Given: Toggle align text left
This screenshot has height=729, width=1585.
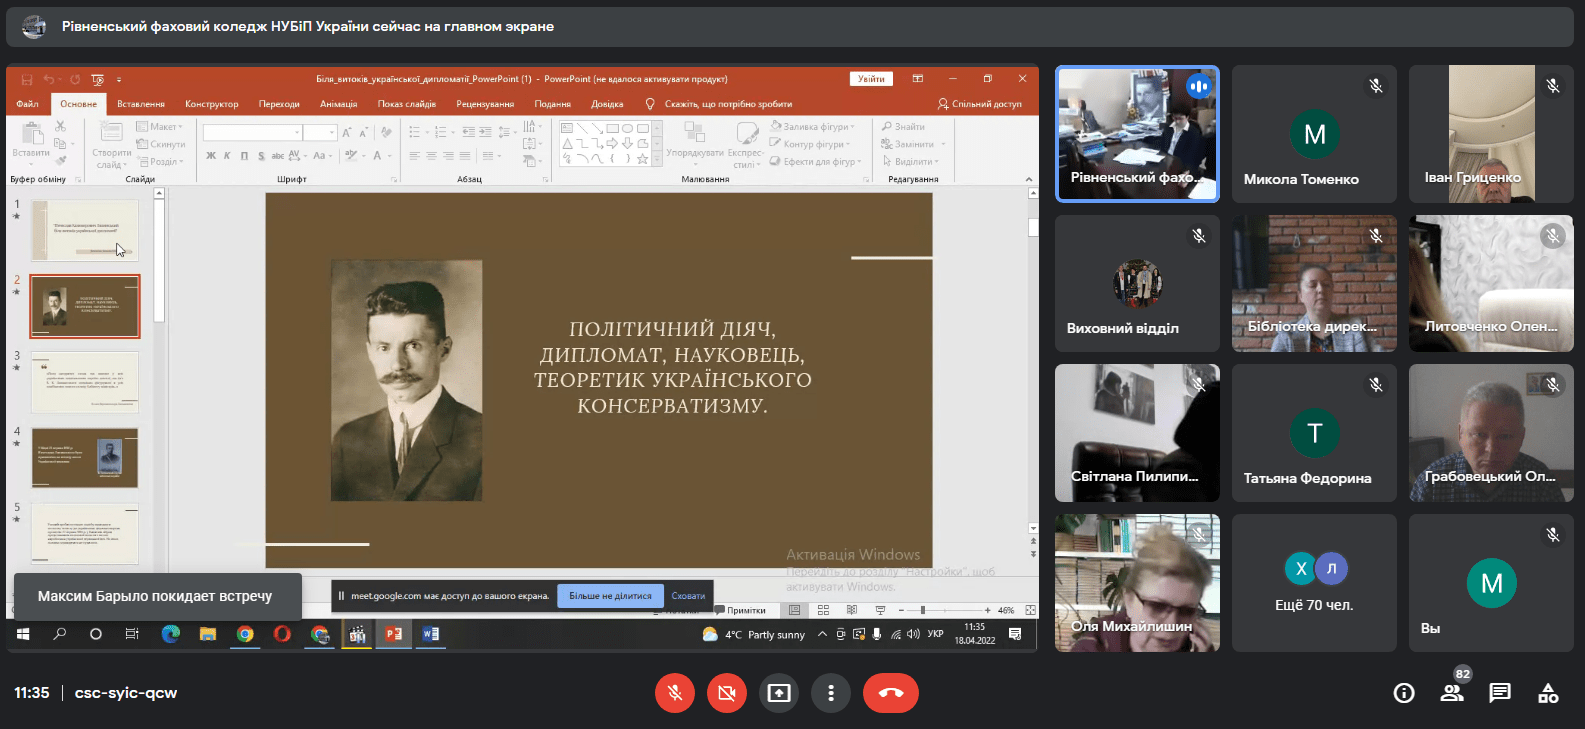Looking at the screenshot, I should [414, 156].
